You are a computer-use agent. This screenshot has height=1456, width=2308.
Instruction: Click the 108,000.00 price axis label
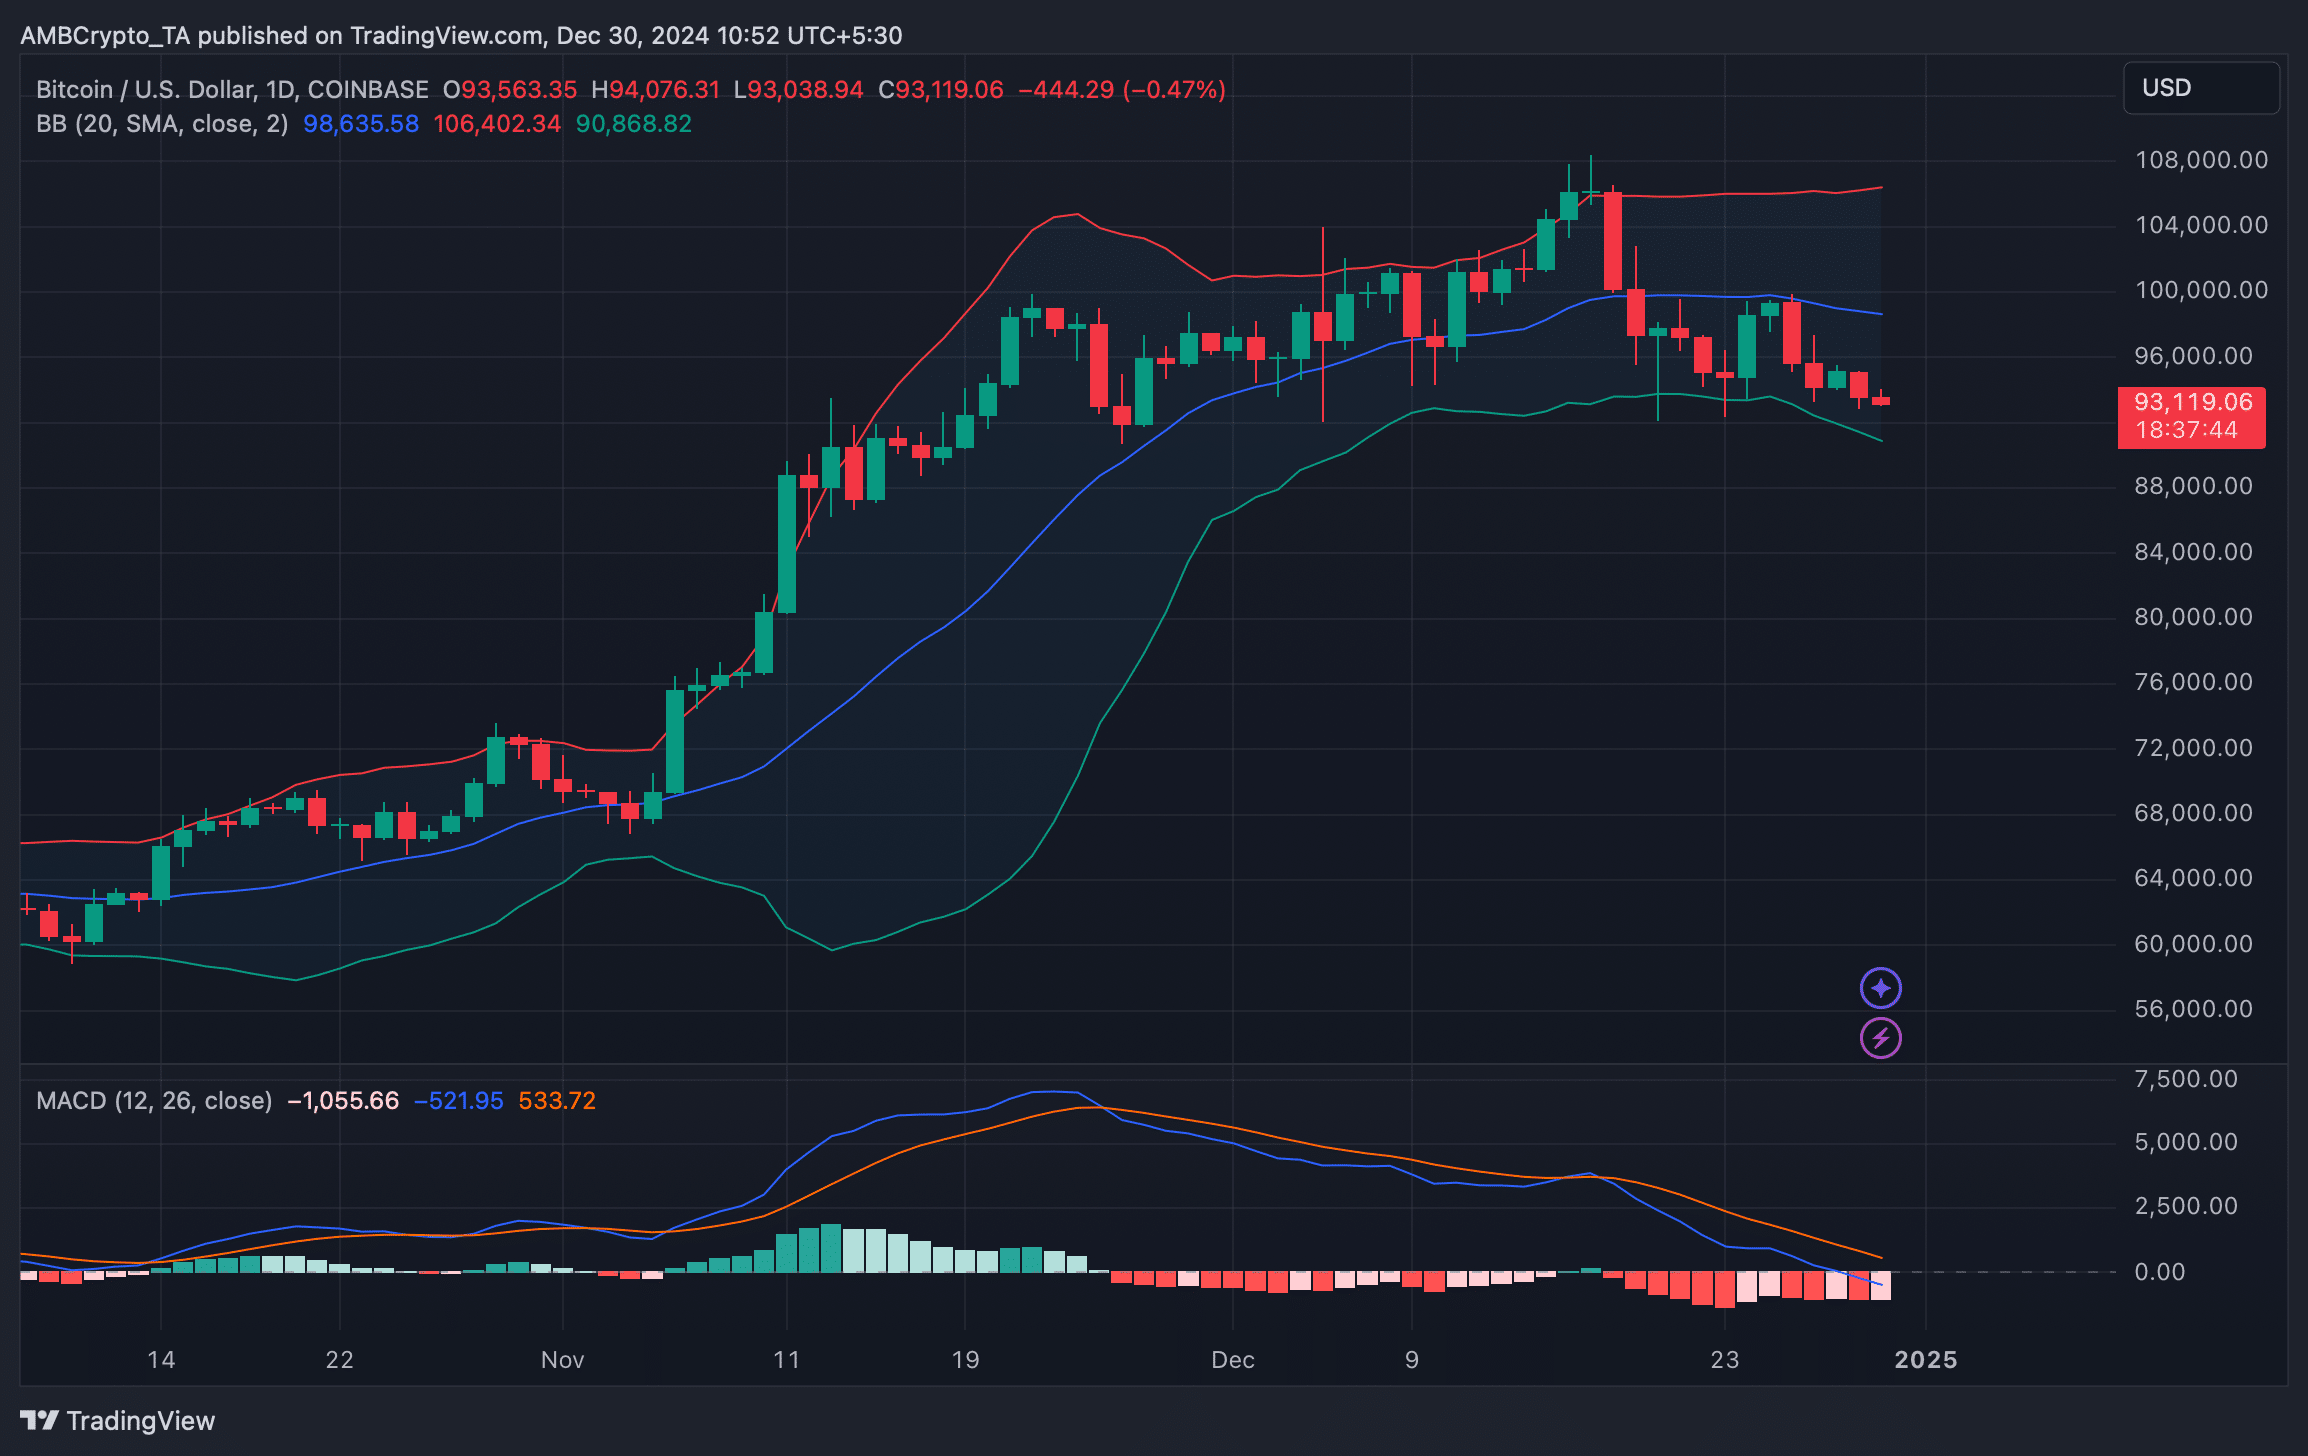coord(2201,160)
